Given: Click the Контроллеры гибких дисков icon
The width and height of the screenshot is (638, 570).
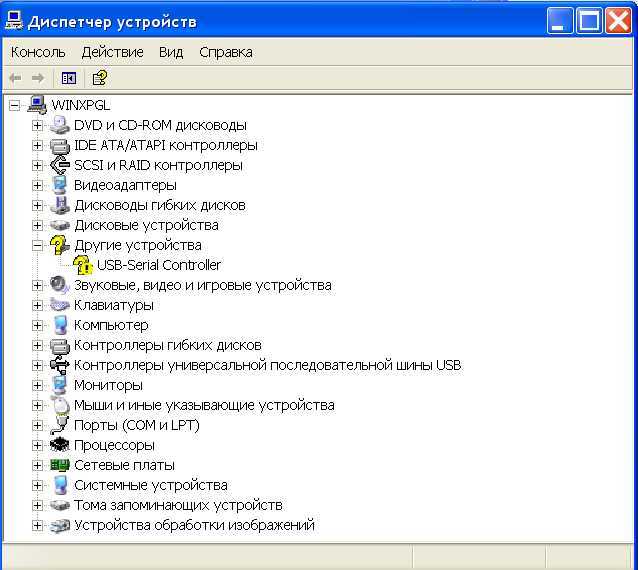Looking at the screenshot, I should [x=60, y=345].
